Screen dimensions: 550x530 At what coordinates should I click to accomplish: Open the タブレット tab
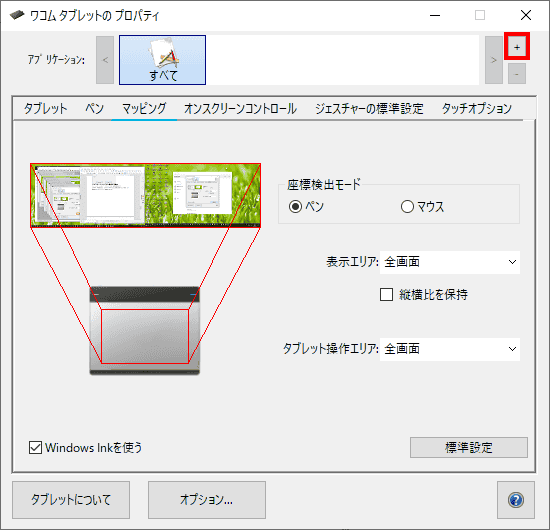[x=45, y=109]
